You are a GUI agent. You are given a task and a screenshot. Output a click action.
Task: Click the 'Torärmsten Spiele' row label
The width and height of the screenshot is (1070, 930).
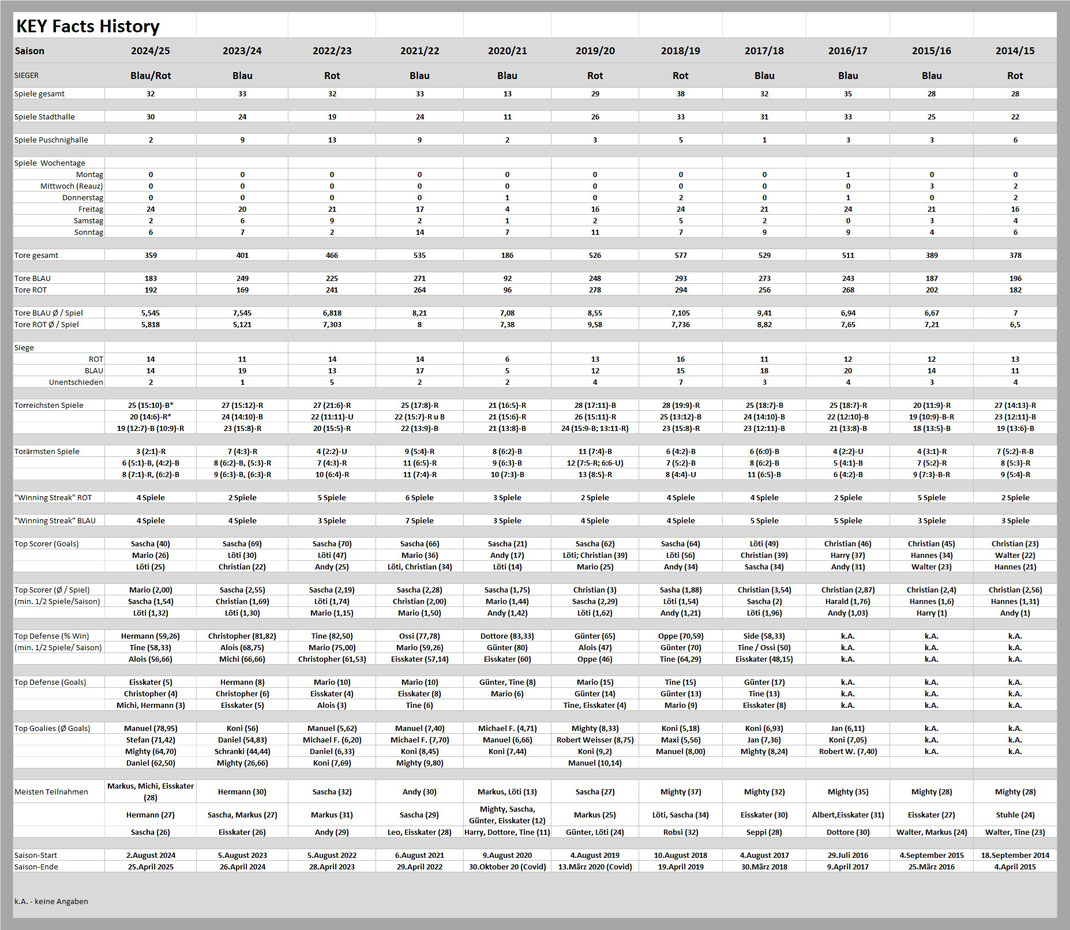click(47, 452)
